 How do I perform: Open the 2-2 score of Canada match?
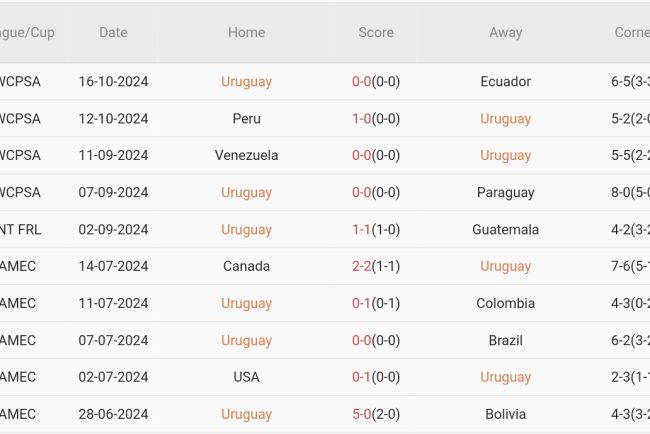pos(362,266)
